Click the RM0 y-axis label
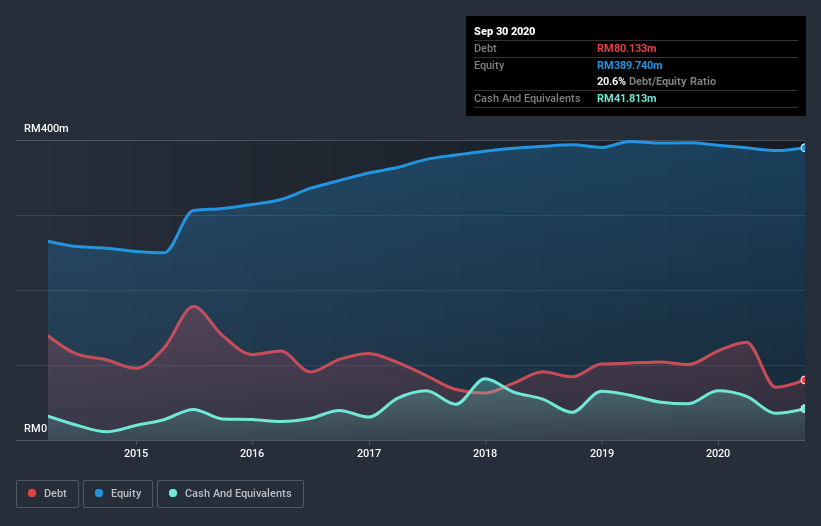 36,428
